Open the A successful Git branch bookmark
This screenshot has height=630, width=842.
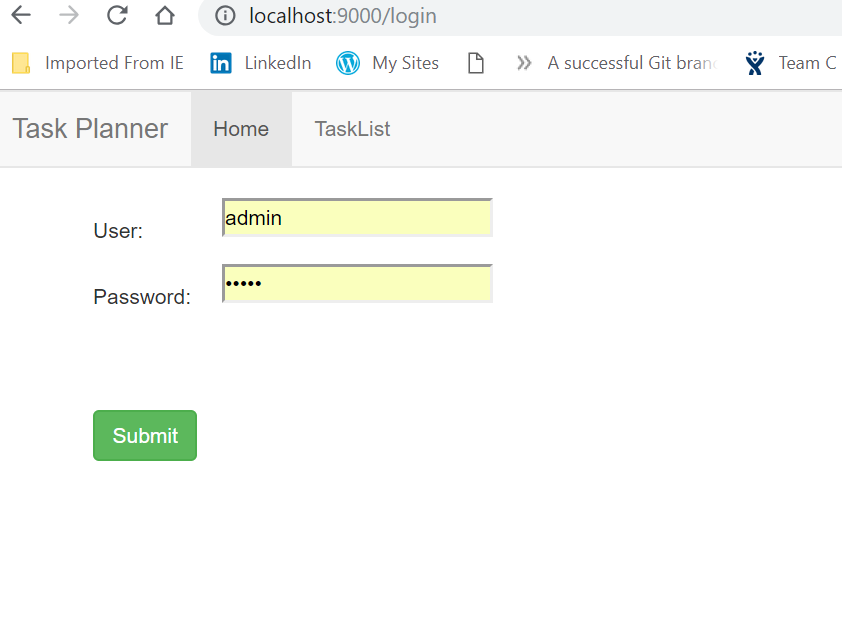point(632,63)
